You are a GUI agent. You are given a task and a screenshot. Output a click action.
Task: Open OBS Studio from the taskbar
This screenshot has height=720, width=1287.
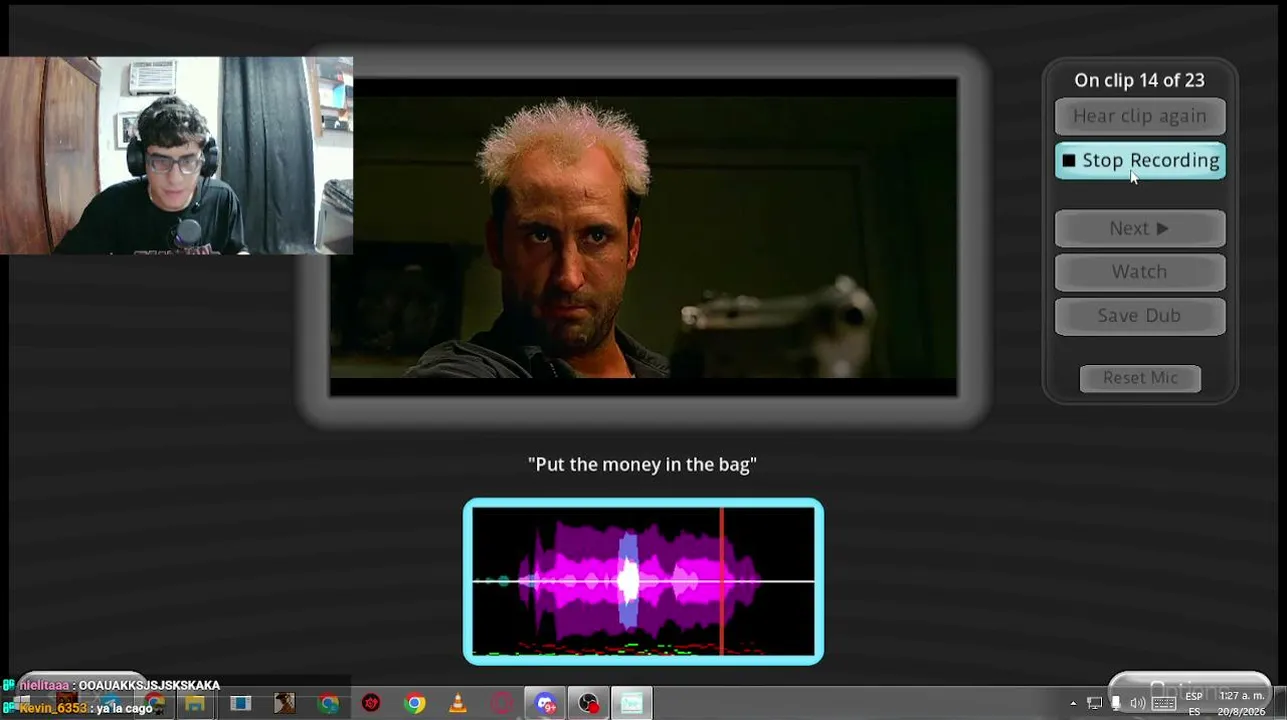pos(588,704)
